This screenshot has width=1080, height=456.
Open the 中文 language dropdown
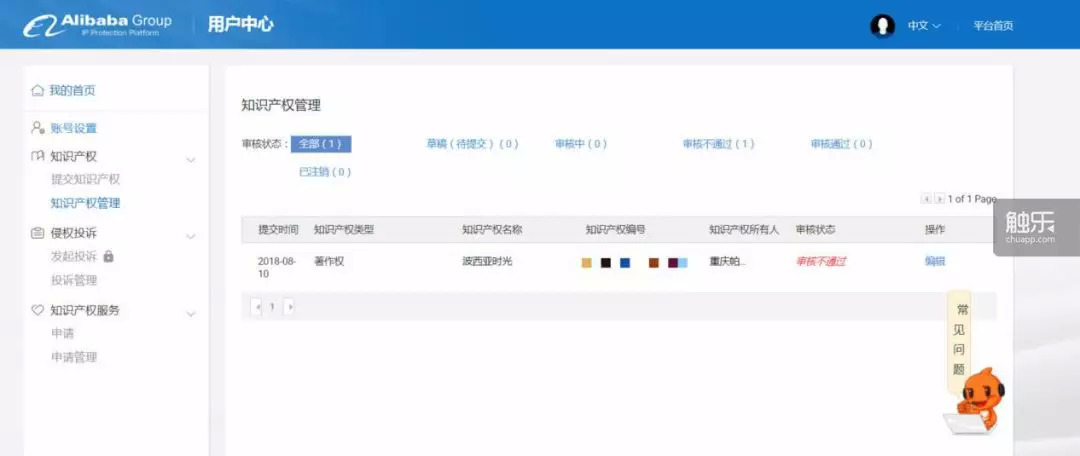[x=924, y=26]
